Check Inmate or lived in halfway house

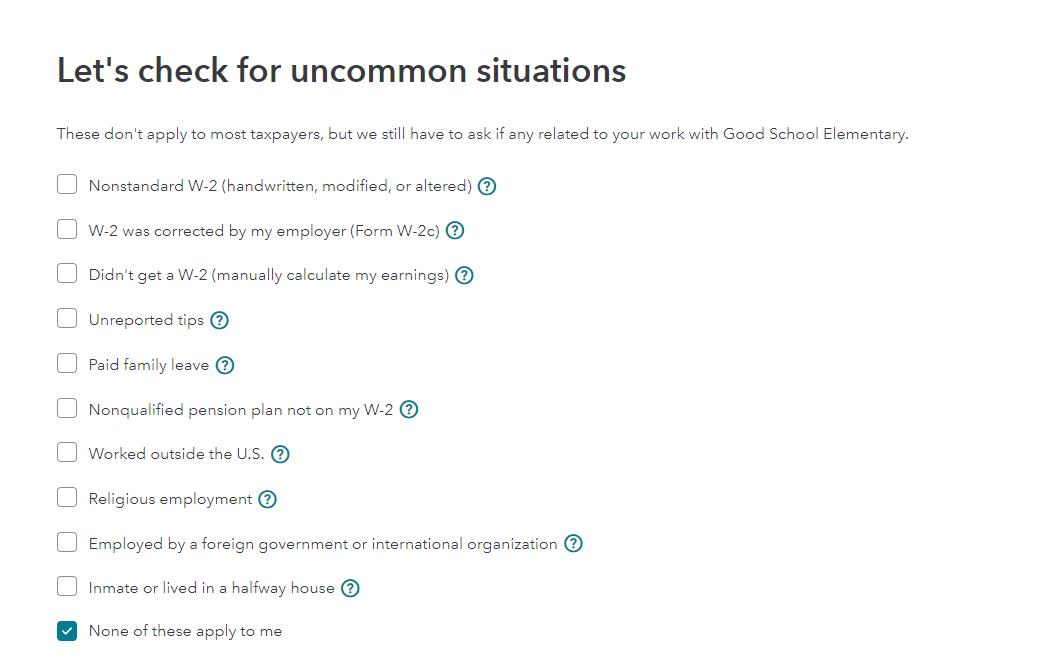[67, 586]
